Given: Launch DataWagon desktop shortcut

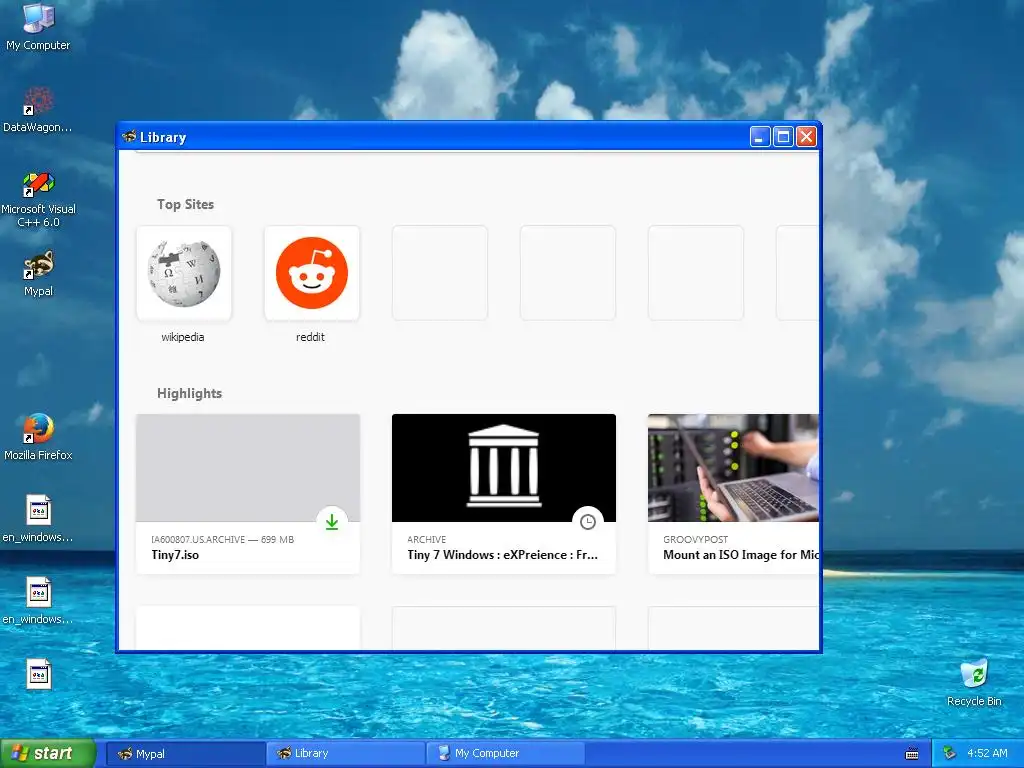Looking at the screenshot, I should coord(38,109).
